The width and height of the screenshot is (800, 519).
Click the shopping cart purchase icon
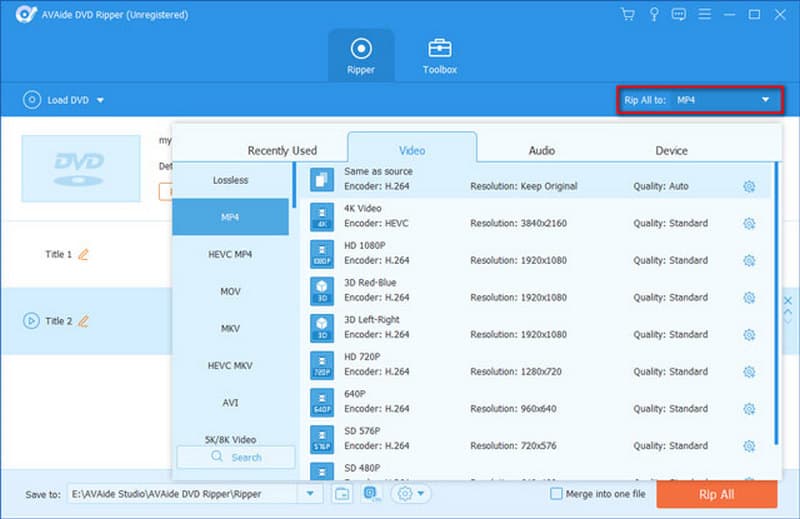(x=628, y=14)
